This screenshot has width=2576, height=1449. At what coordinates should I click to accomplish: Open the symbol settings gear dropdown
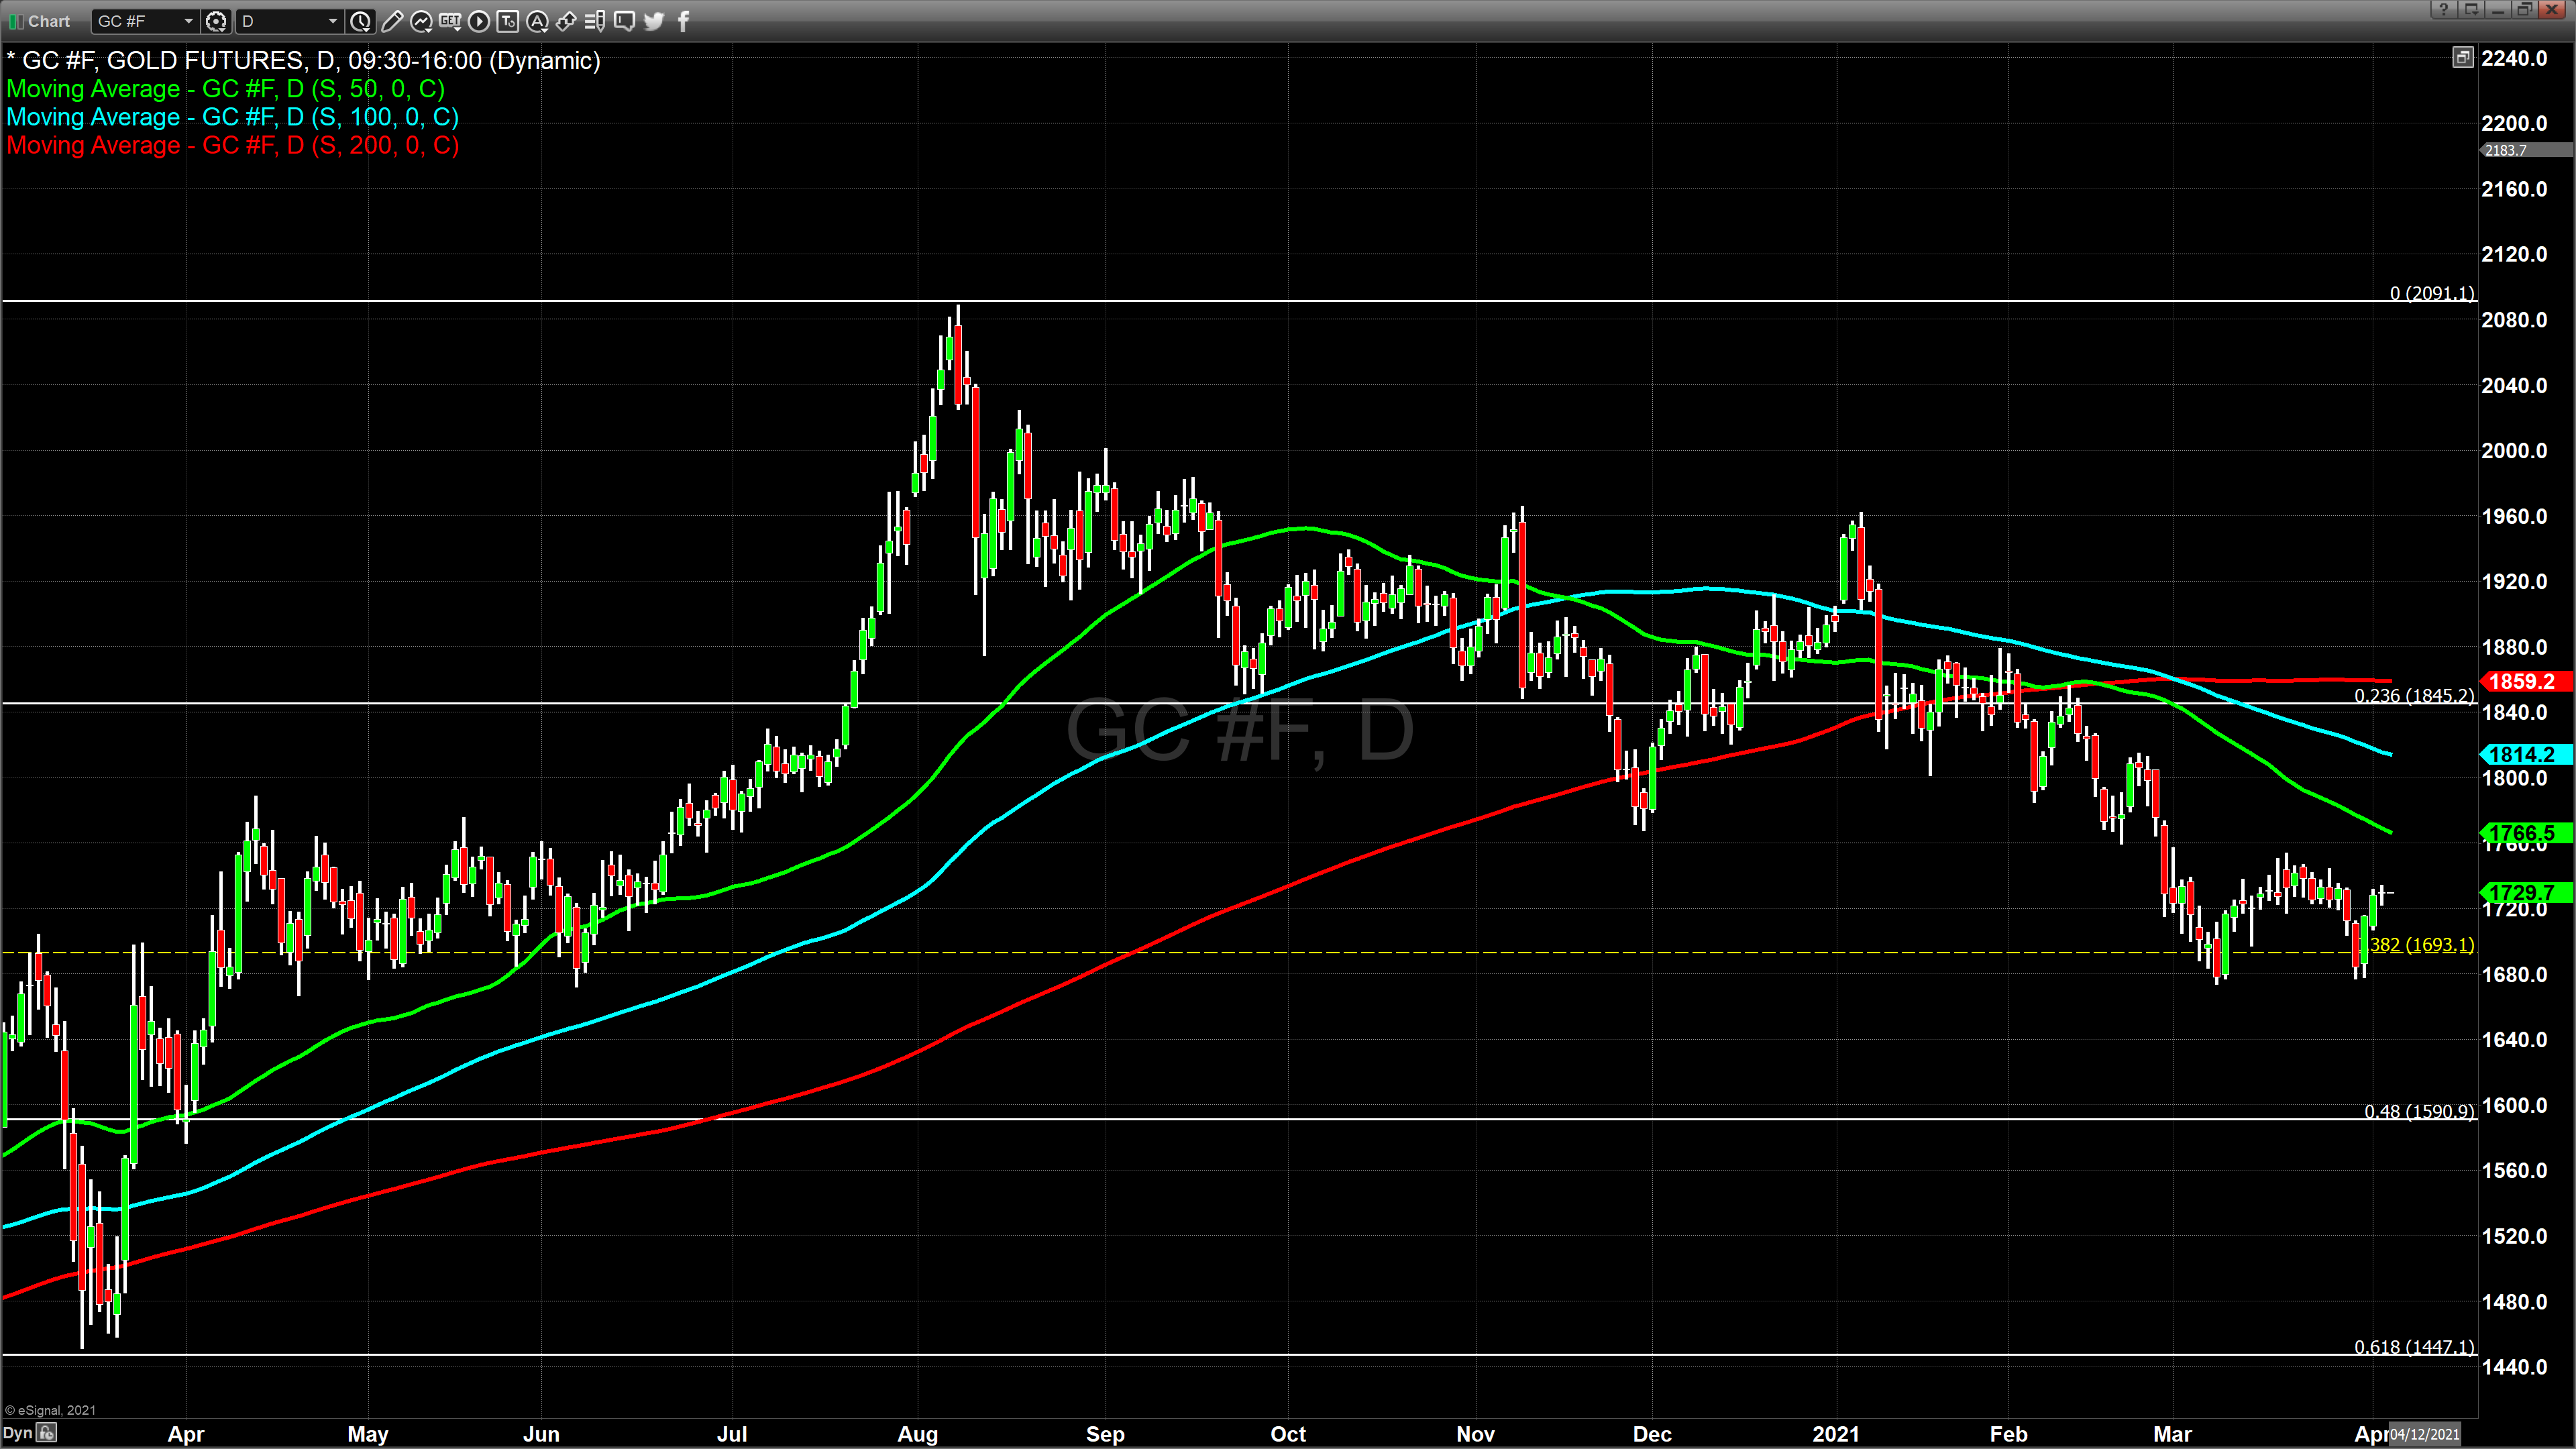(216, 21)
